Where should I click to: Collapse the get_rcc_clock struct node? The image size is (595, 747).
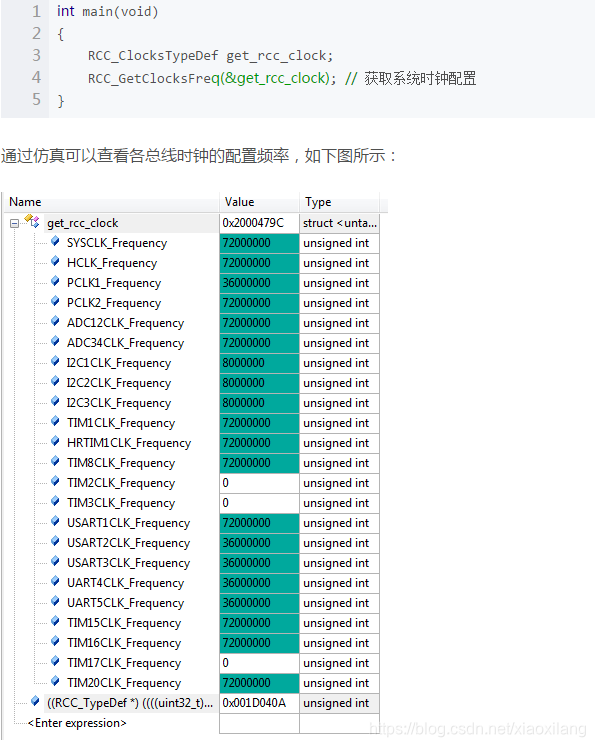(15, 223)
